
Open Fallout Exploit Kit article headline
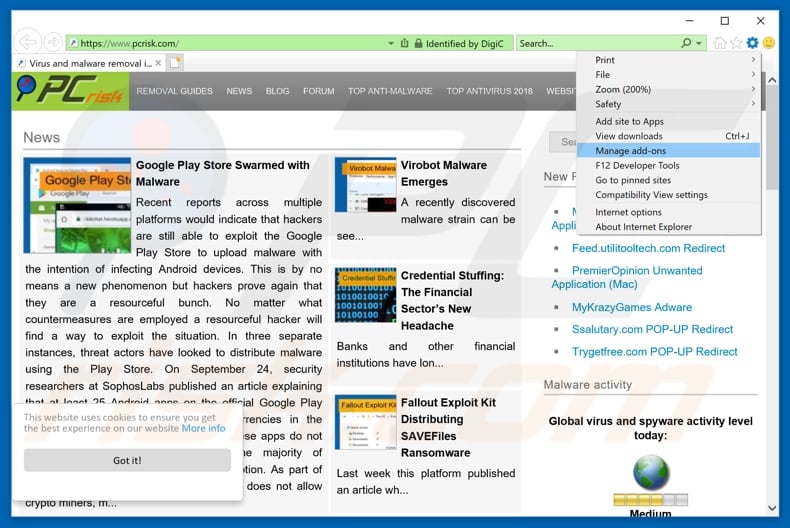coord(448,427)
